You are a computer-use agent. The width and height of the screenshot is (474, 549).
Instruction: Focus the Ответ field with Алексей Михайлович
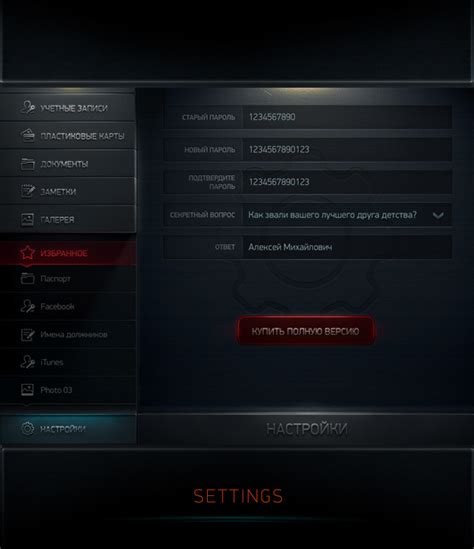click(x=347, y=247)
